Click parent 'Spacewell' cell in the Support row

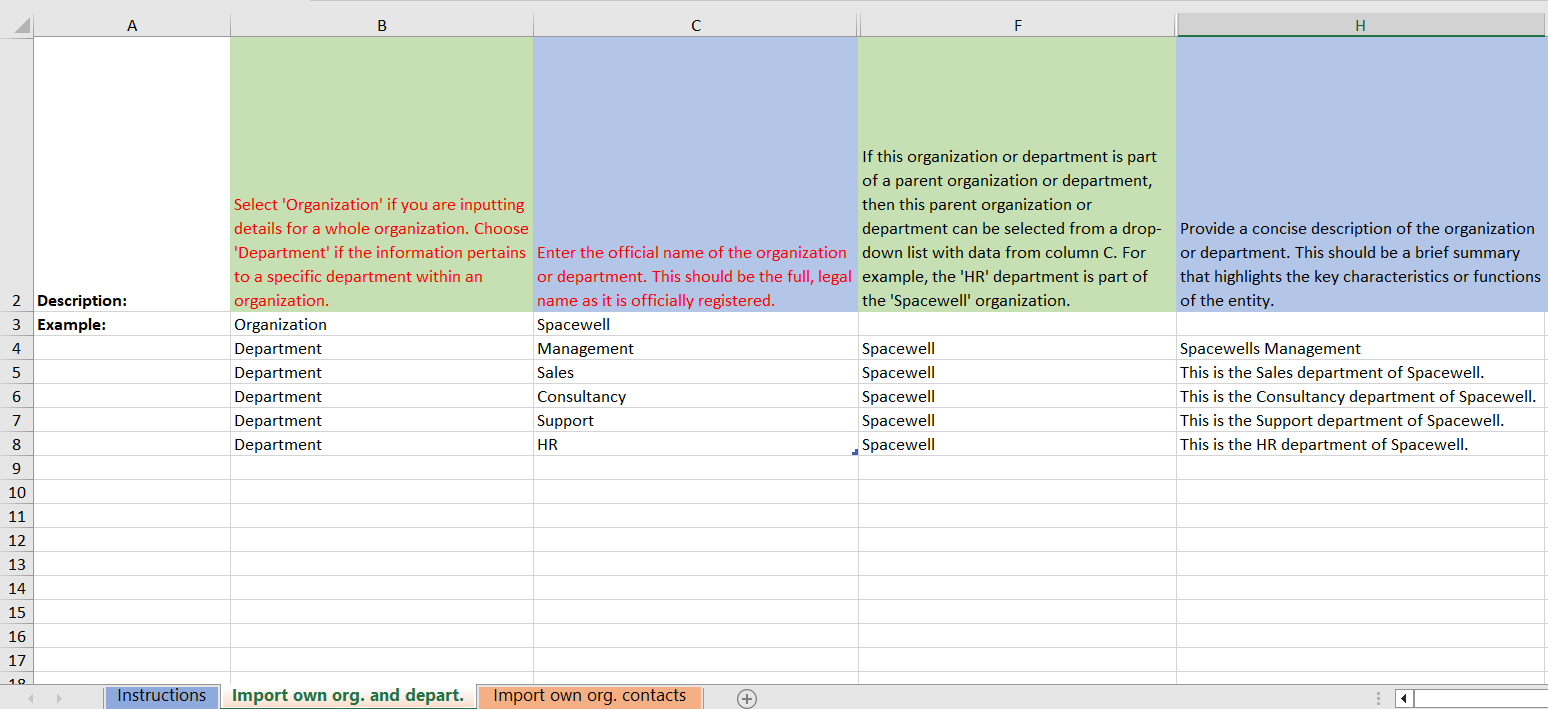(x=1018, y=420)
